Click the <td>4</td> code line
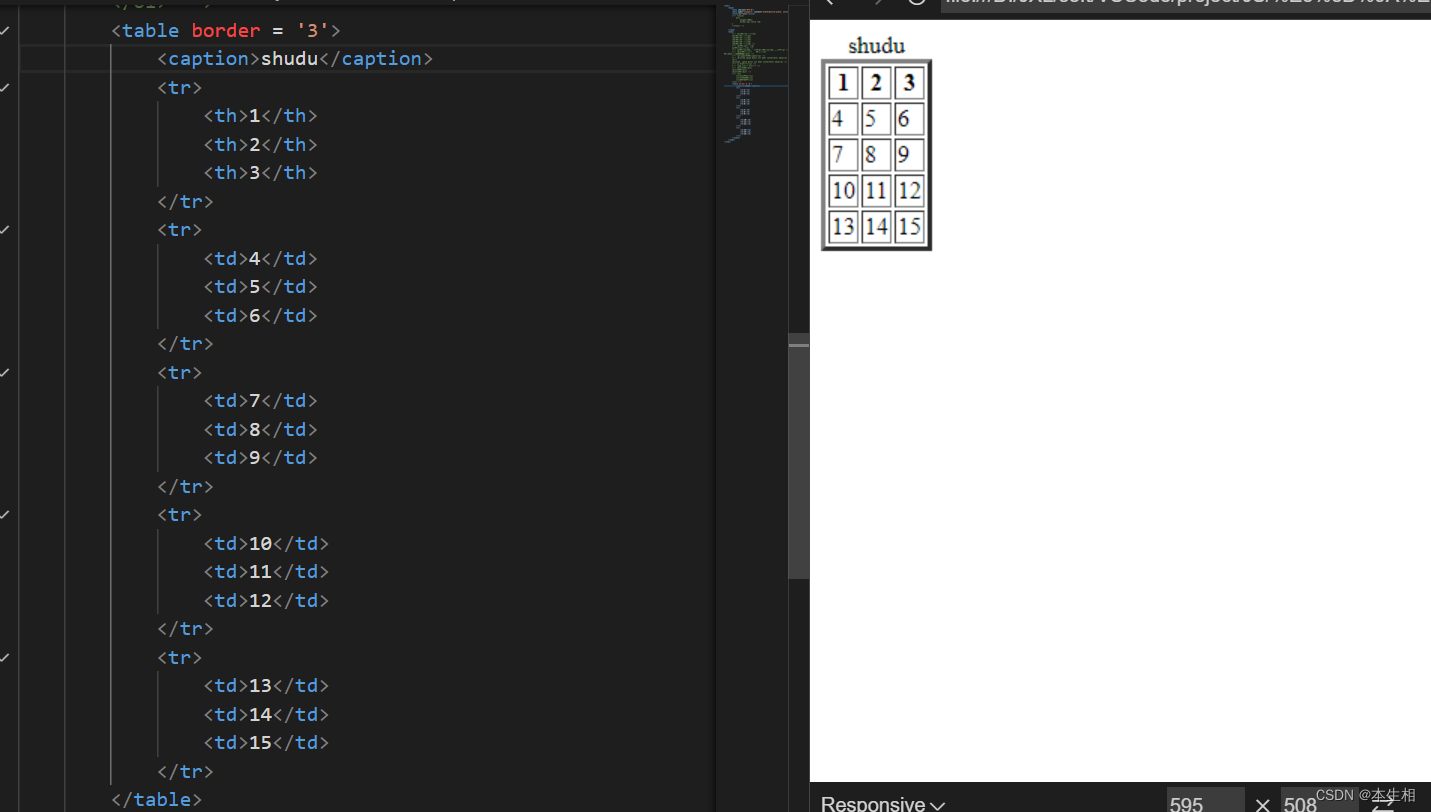 (261, 259)
